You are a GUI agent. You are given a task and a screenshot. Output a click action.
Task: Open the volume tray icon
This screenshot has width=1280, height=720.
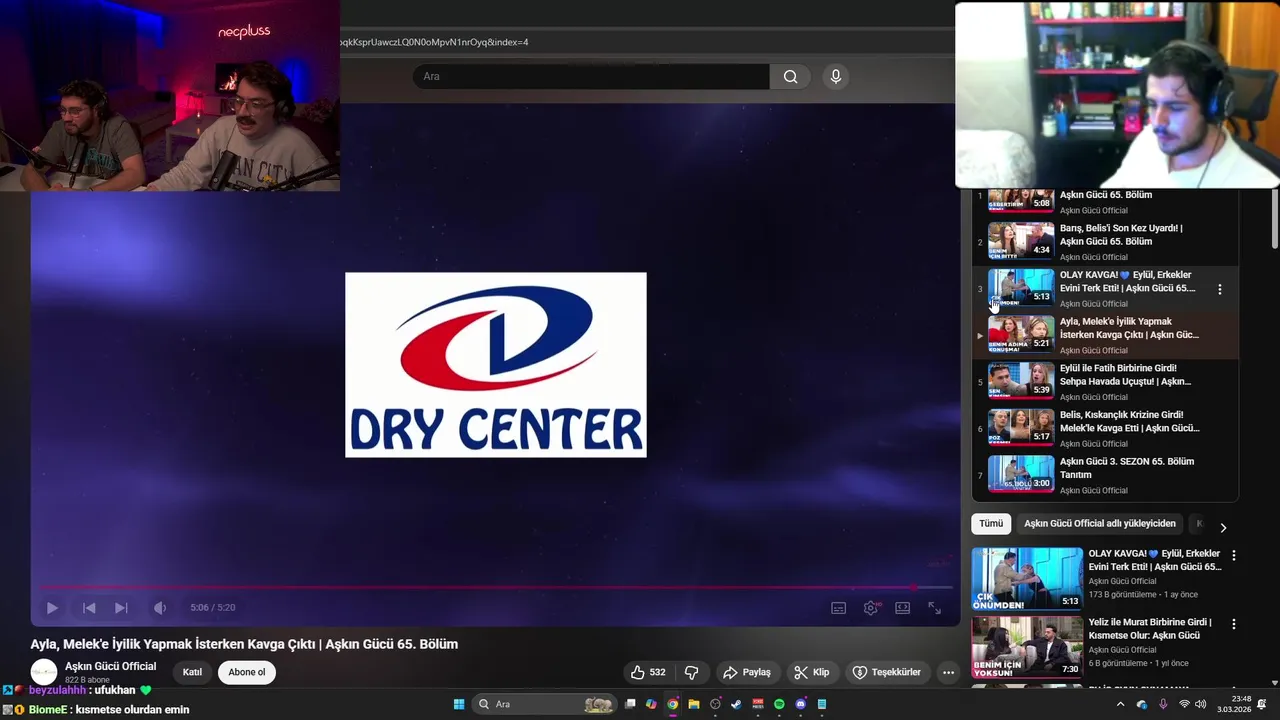1200,704
